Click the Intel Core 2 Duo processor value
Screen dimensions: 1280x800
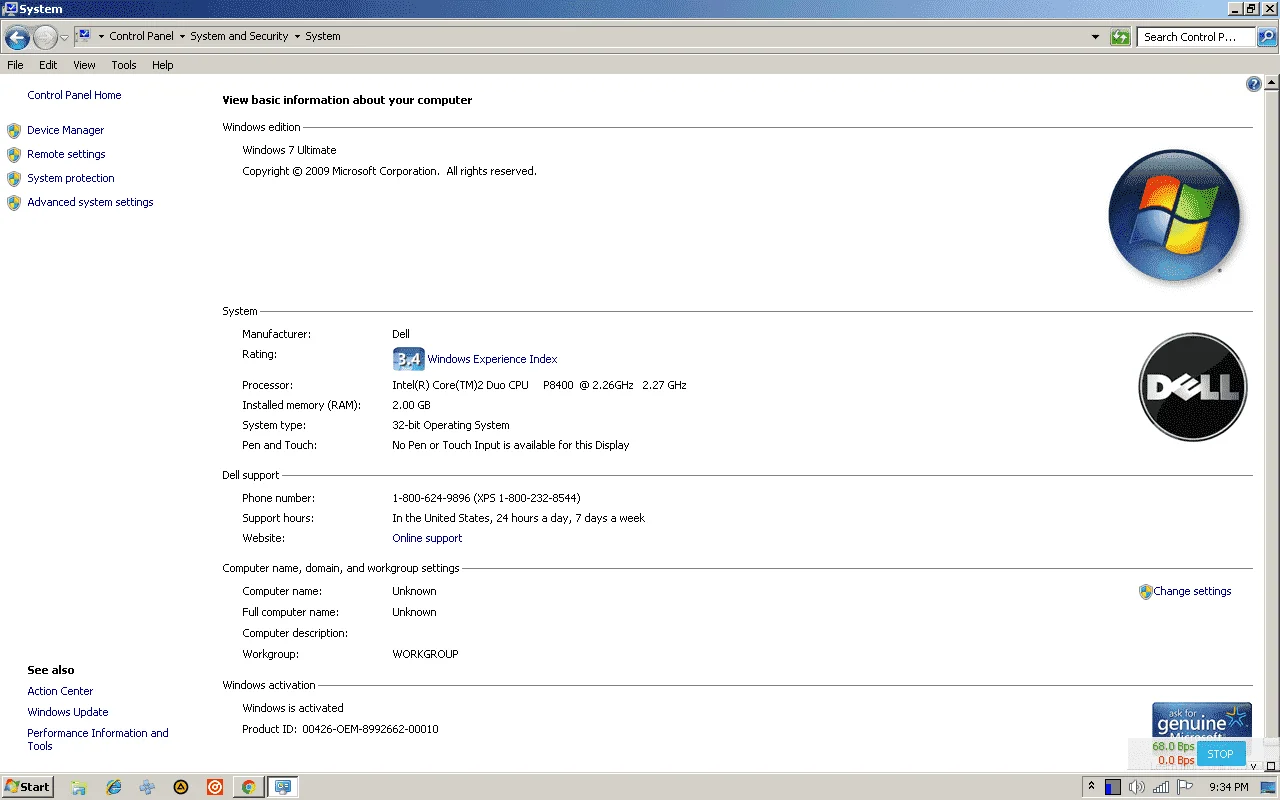[x=539, y=385]
